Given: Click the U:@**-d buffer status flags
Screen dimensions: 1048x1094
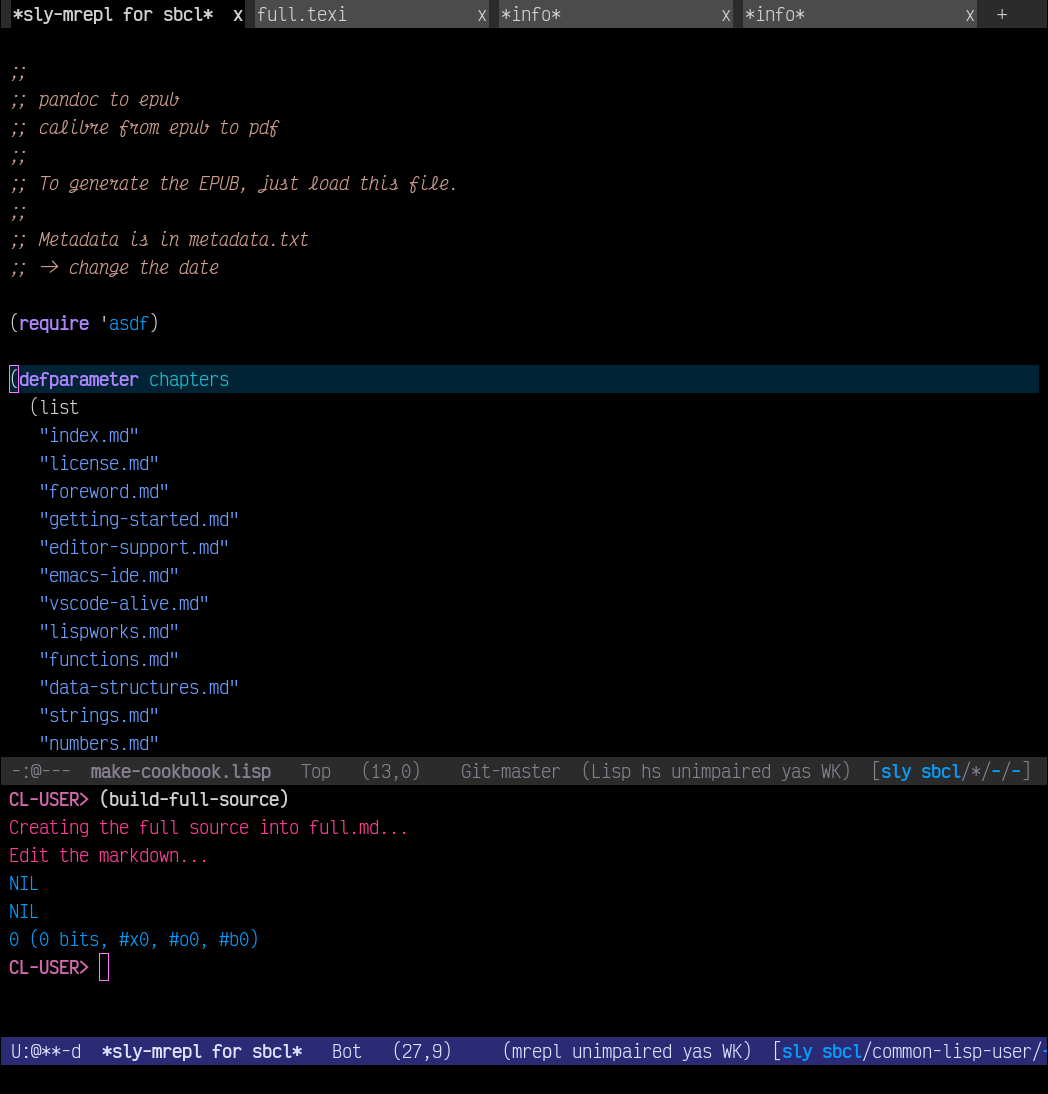Looking at the screenshot, I should [45, 1051].
